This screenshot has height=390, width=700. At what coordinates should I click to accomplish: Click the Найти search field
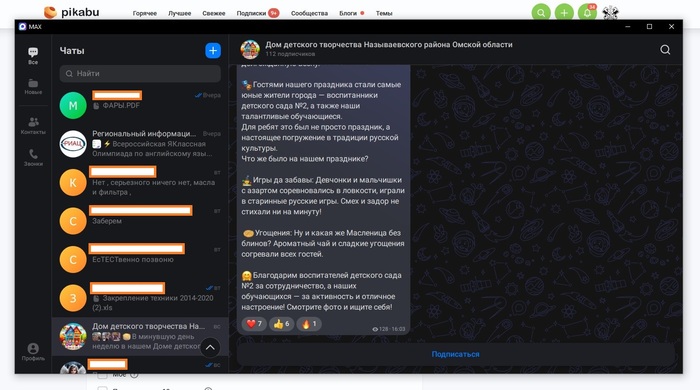[140, 74]
